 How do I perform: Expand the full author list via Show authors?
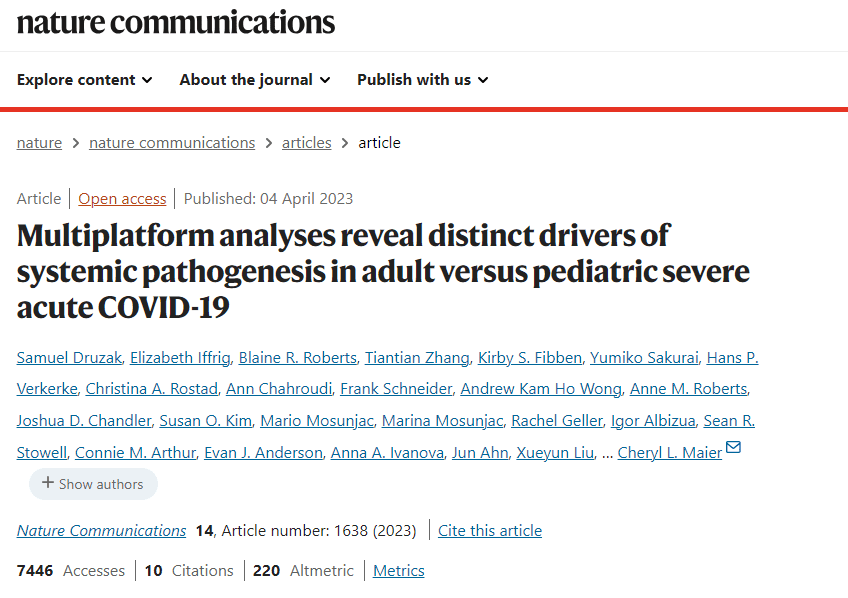93,484
